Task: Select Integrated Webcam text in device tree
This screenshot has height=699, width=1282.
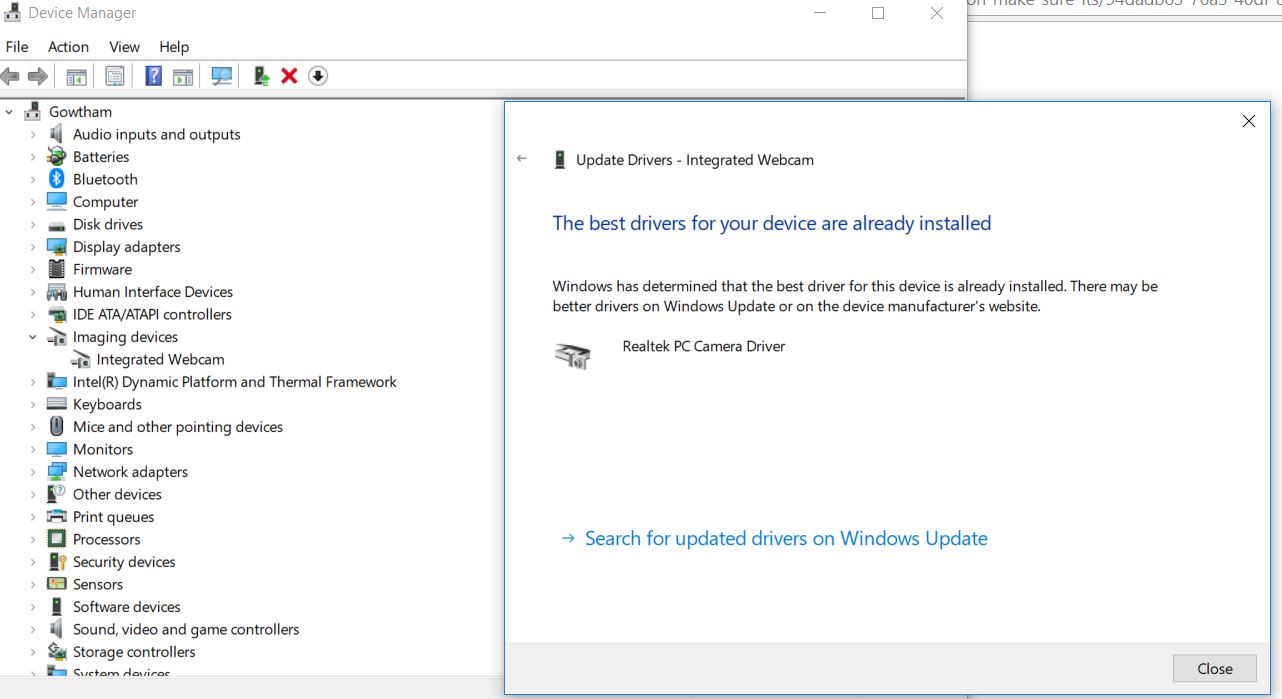Action: 160,359
